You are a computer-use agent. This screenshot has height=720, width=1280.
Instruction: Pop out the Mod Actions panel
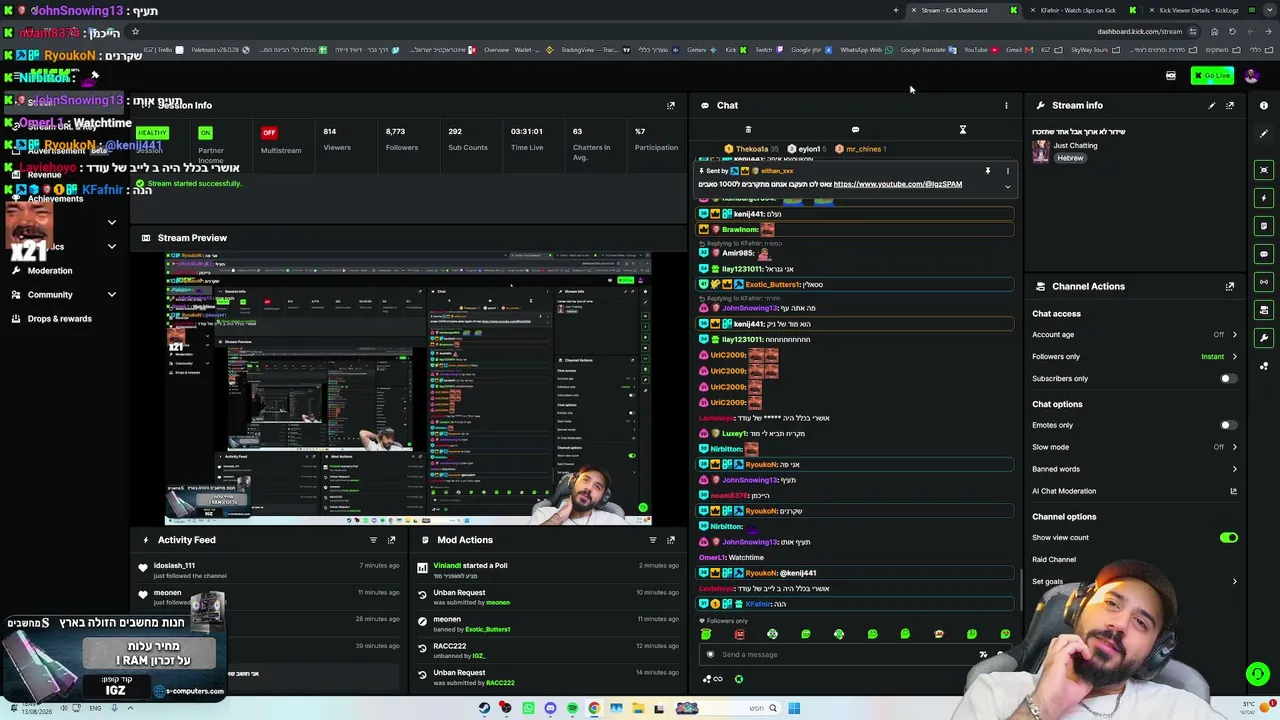(x=671, y=540)
